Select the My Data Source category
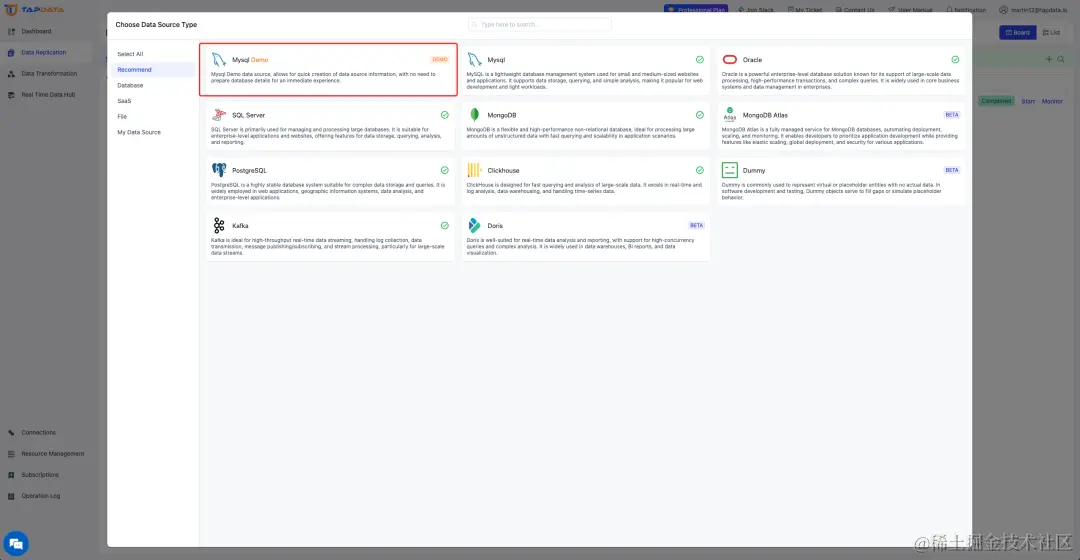Viewport: 1080px width, 560px height. (x=138, y=132)
